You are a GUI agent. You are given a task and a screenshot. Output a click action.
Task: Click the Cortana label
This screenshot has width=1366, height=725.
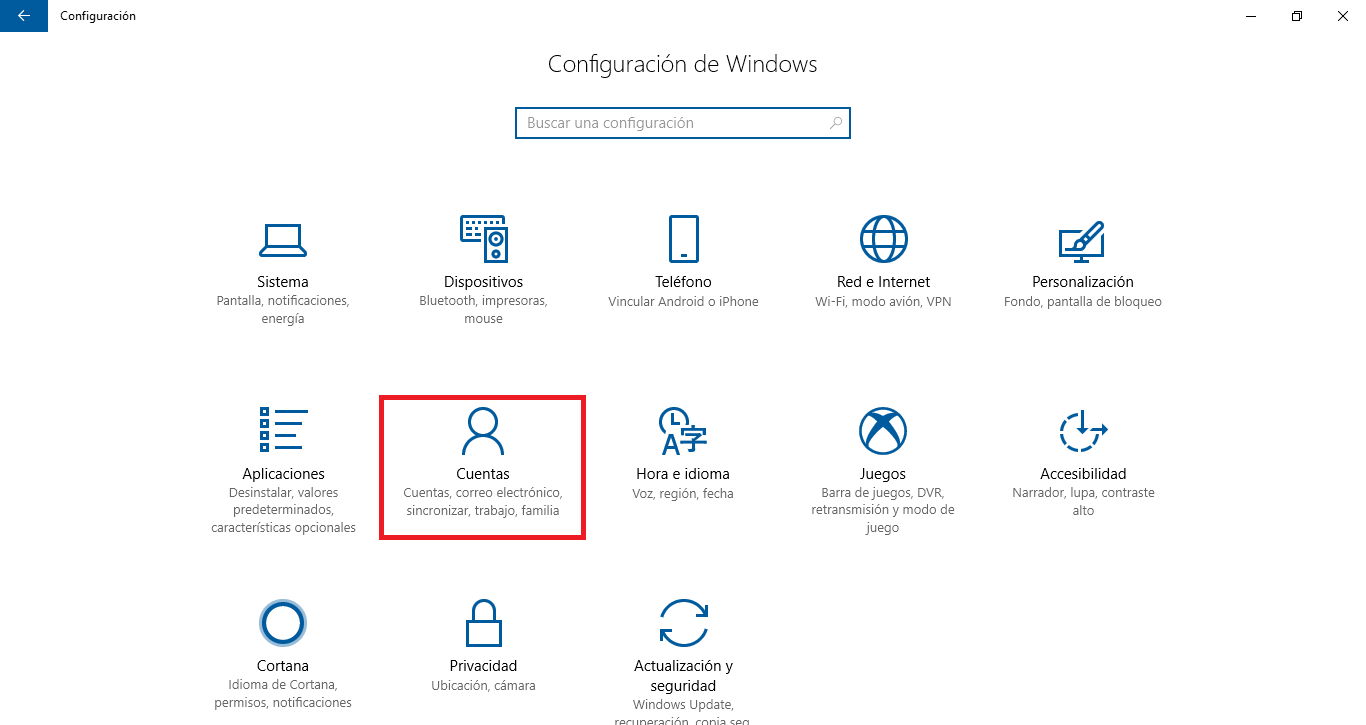click(283, 666)
